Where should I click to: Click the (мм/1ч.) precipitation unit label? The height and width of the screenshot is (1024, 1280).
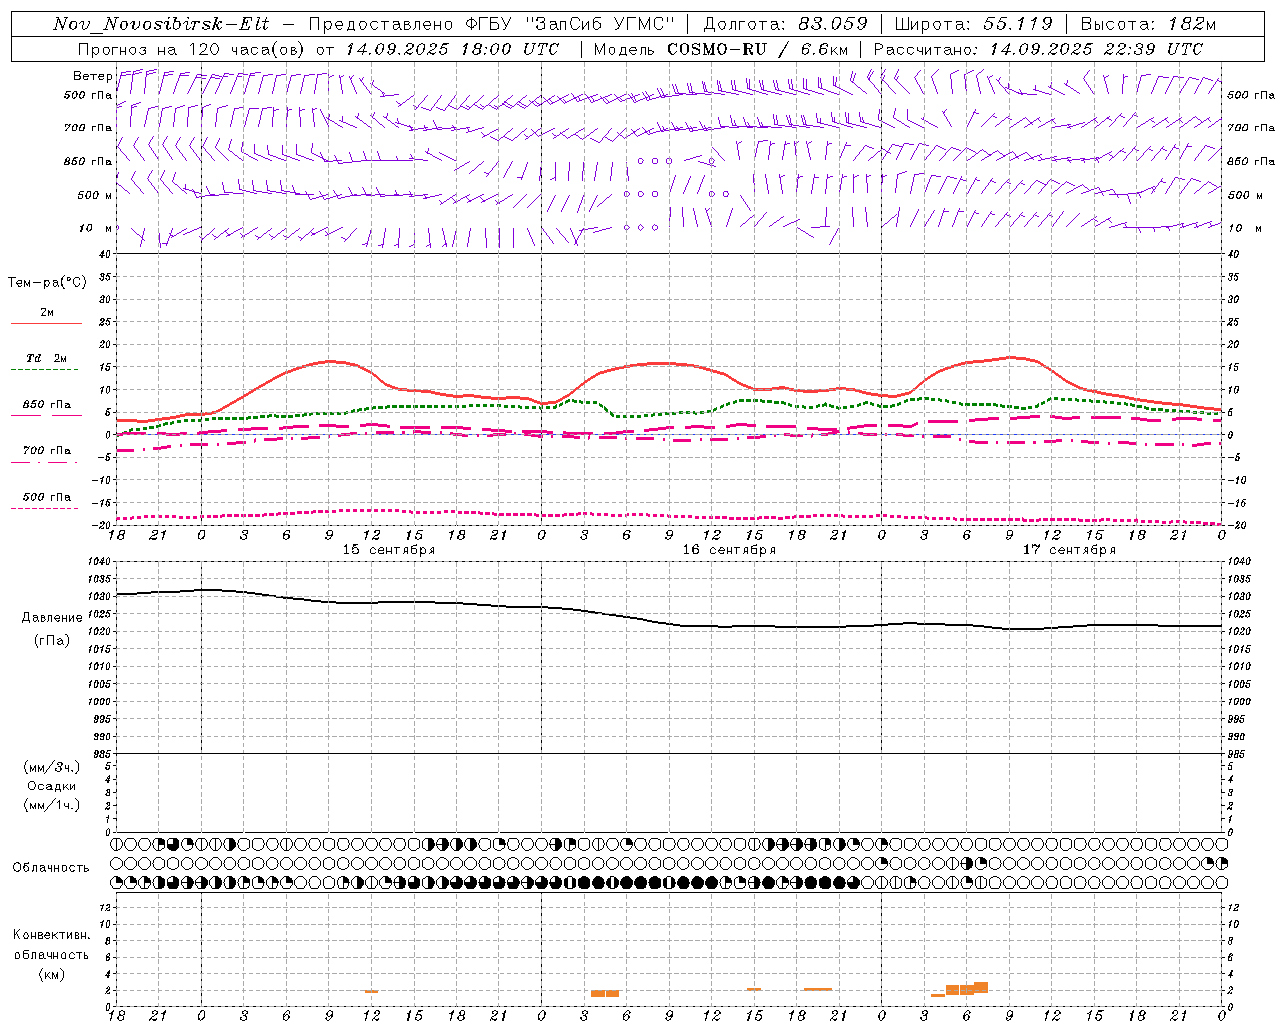coord(52,805)
